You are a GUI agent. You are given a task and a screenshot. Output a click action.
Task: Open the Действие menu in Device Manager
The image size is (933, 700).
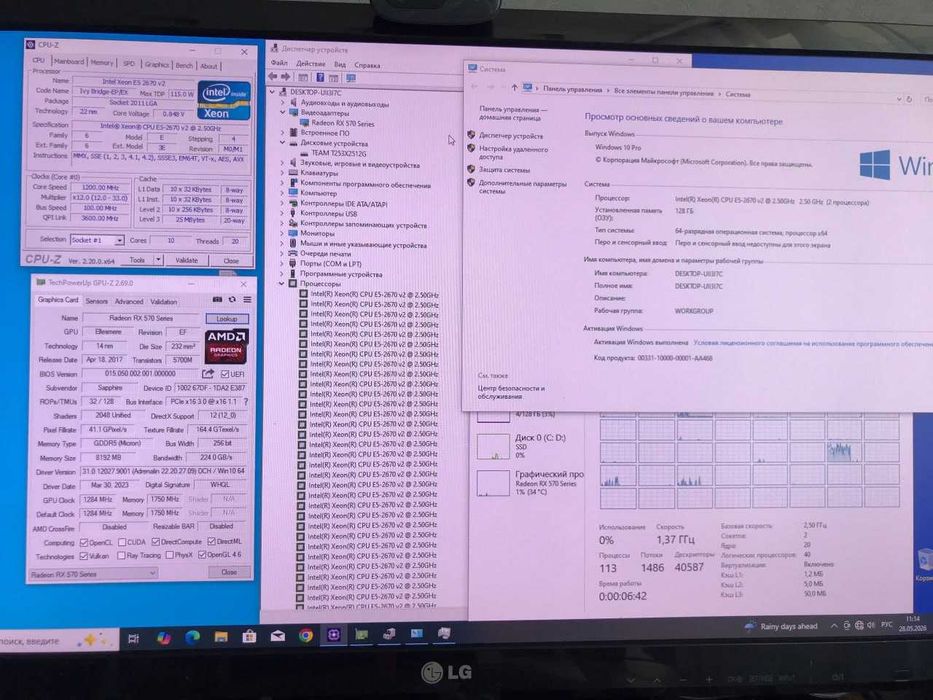click(311, 64)
